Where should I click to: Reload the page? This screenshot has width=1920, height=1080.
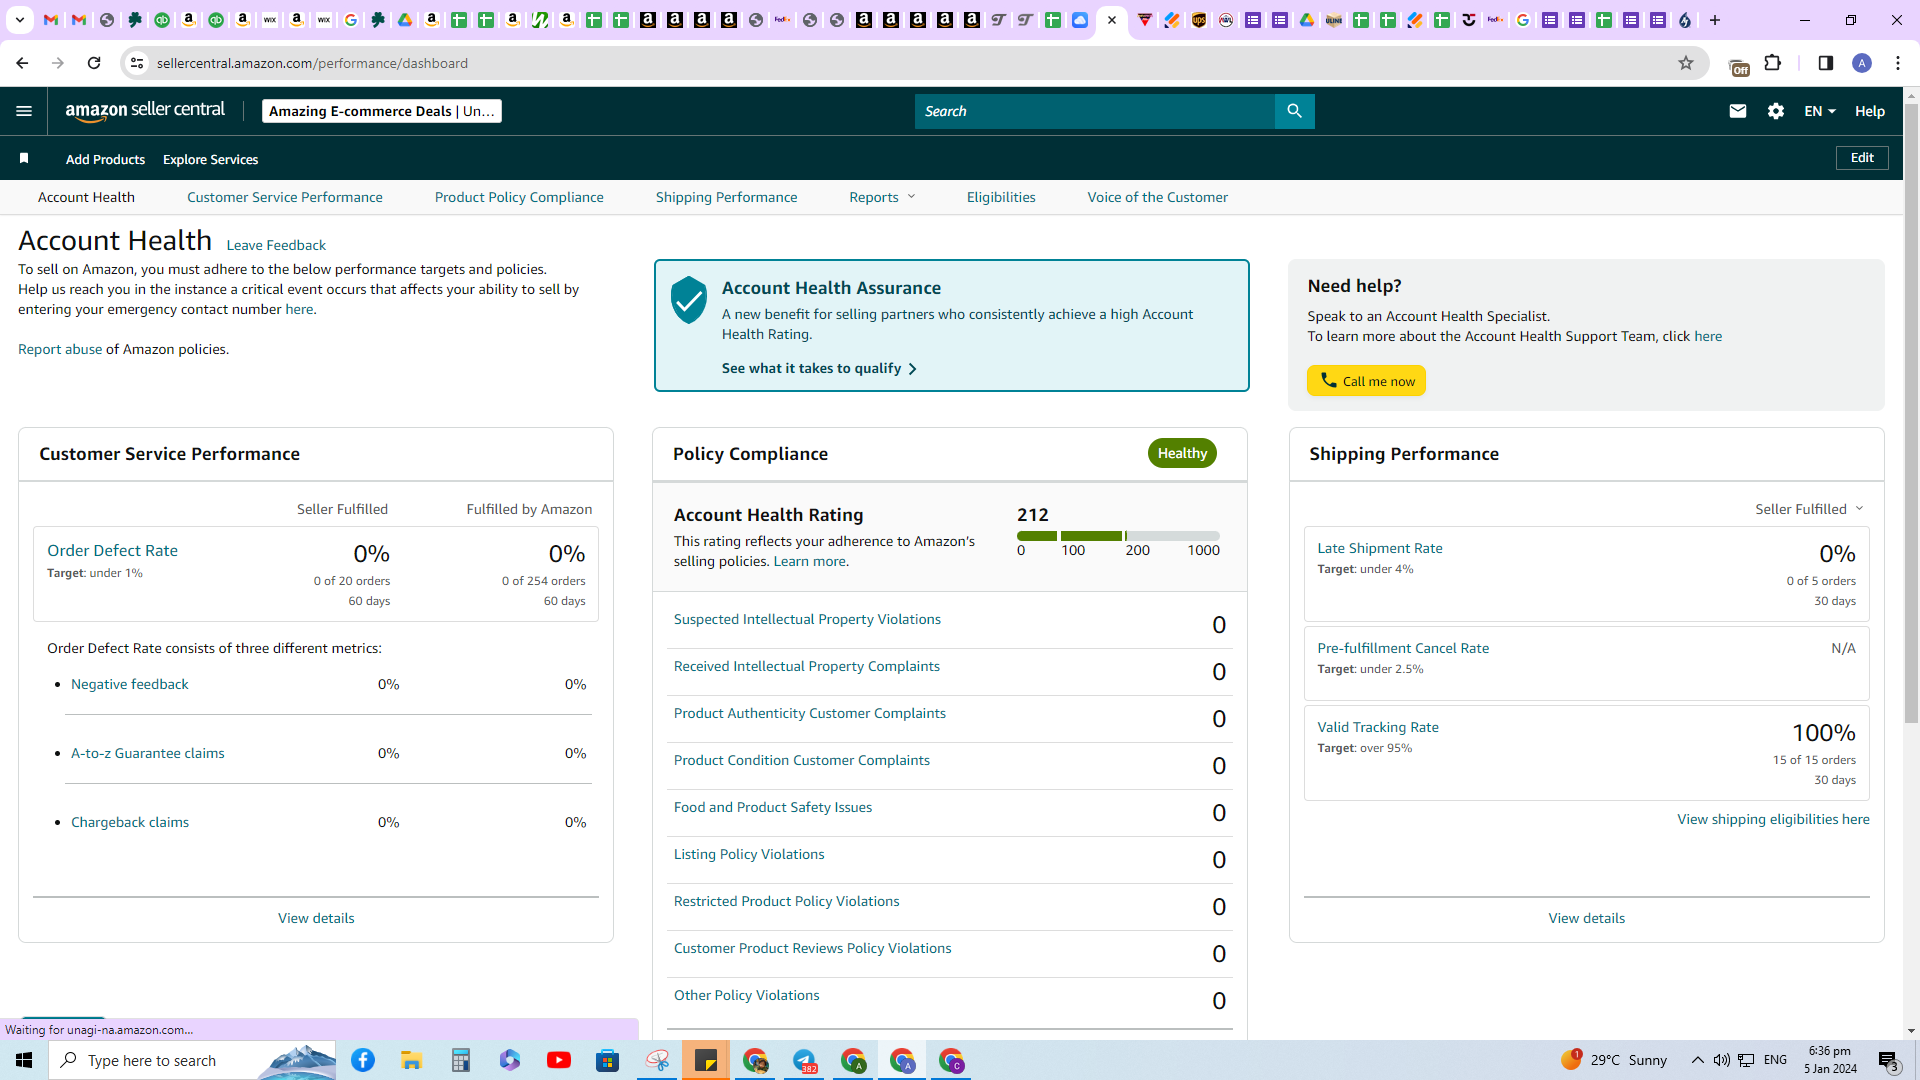click(x=94, y=63)
